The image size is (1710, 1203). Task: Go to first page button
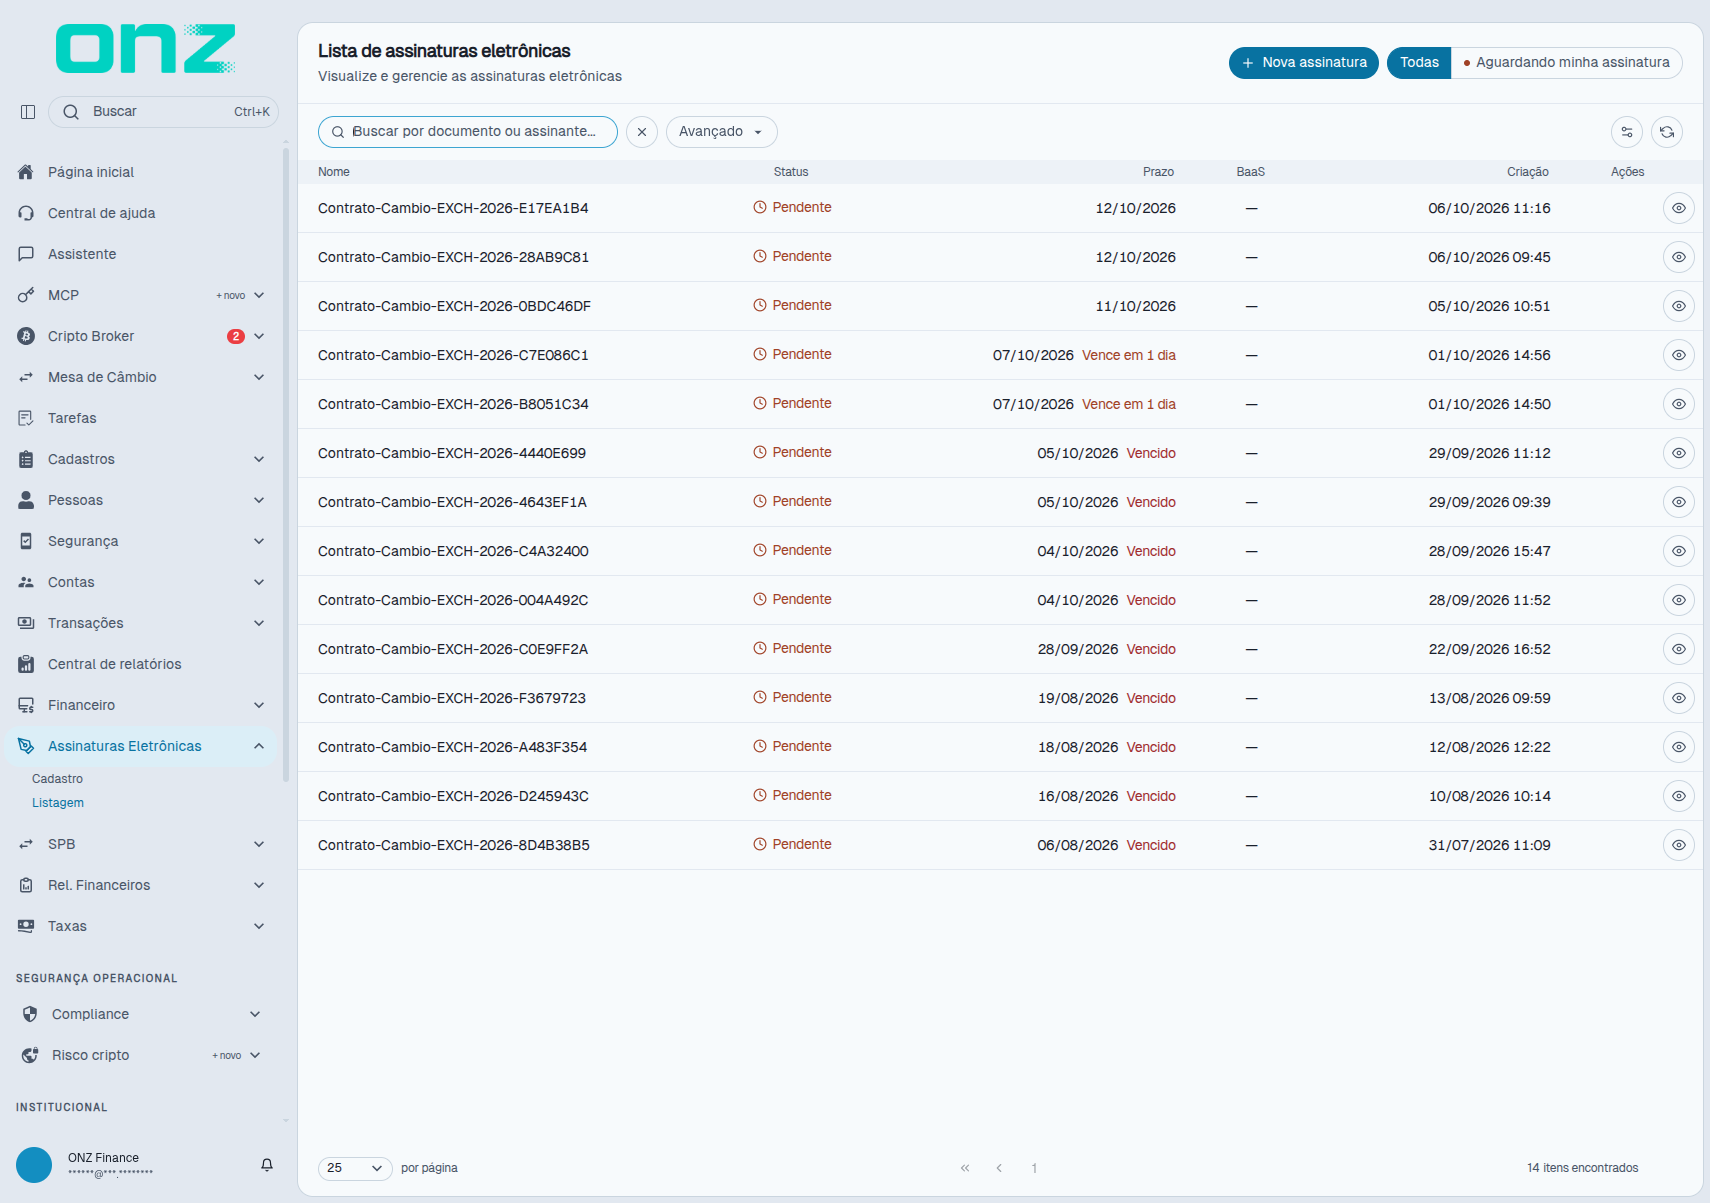point(965,1168)
